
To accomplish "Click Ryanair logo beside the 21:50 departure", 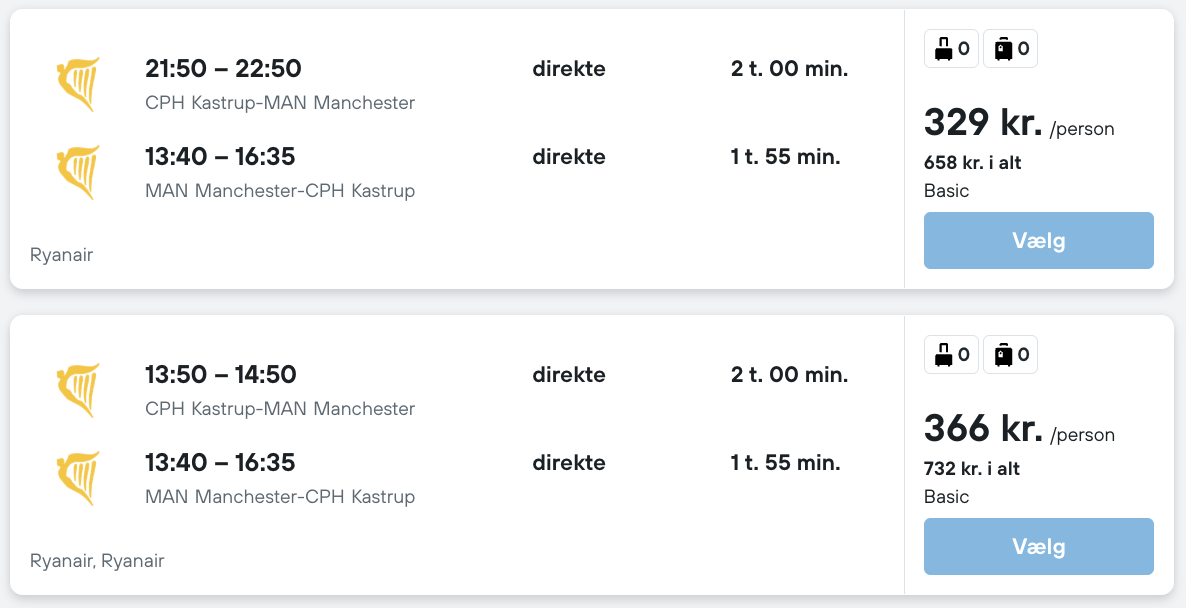I will [x=78, y=84].
